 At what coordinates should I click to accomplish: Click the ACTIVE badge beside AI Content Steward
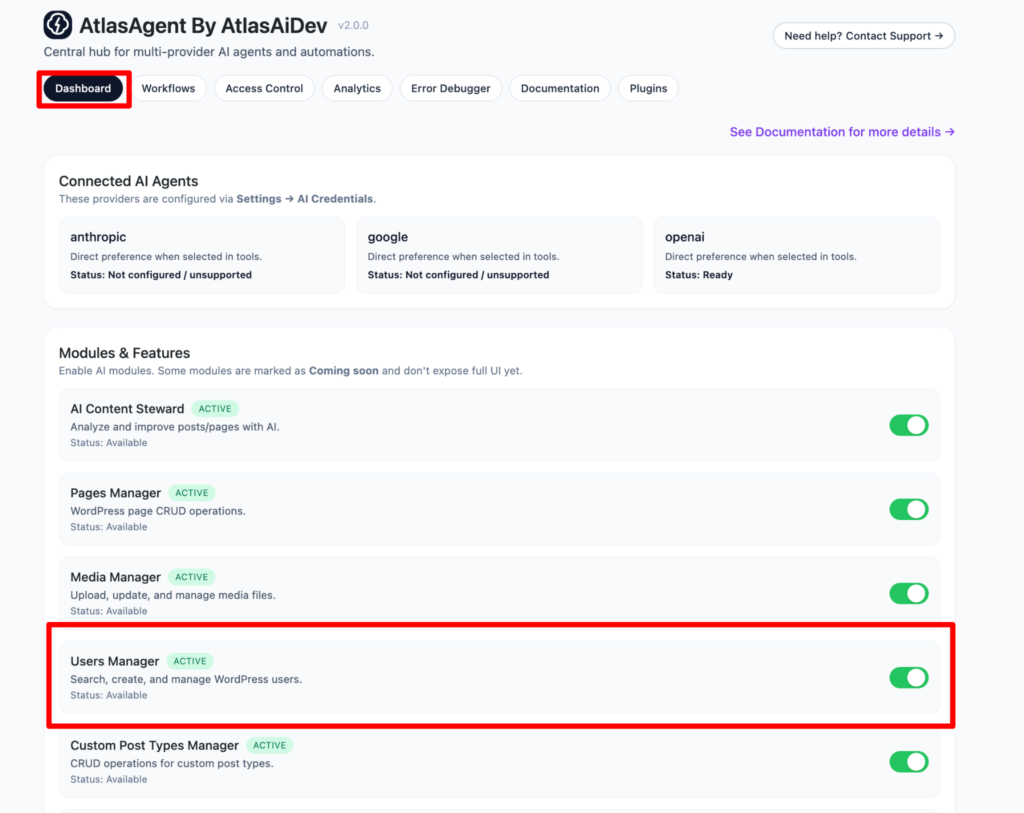click(215, 409)
